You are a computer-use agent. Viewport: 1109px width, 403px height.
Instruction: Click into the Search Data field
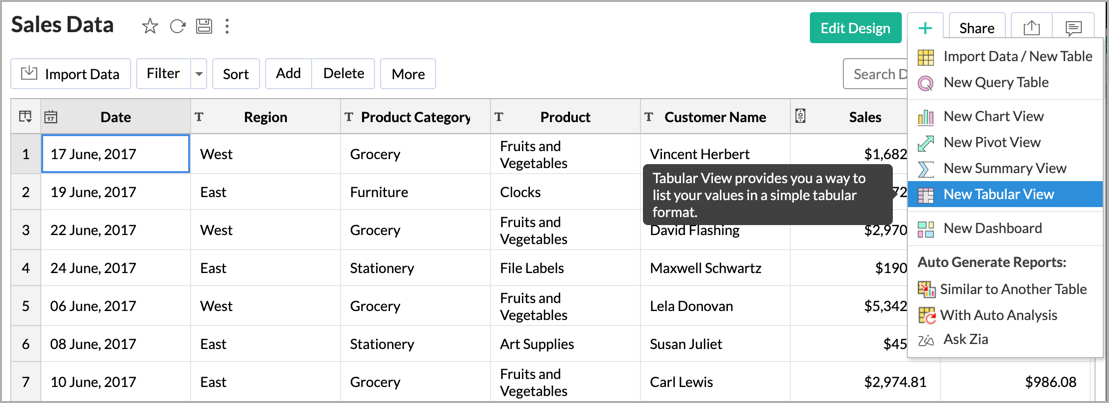(876, 74)
